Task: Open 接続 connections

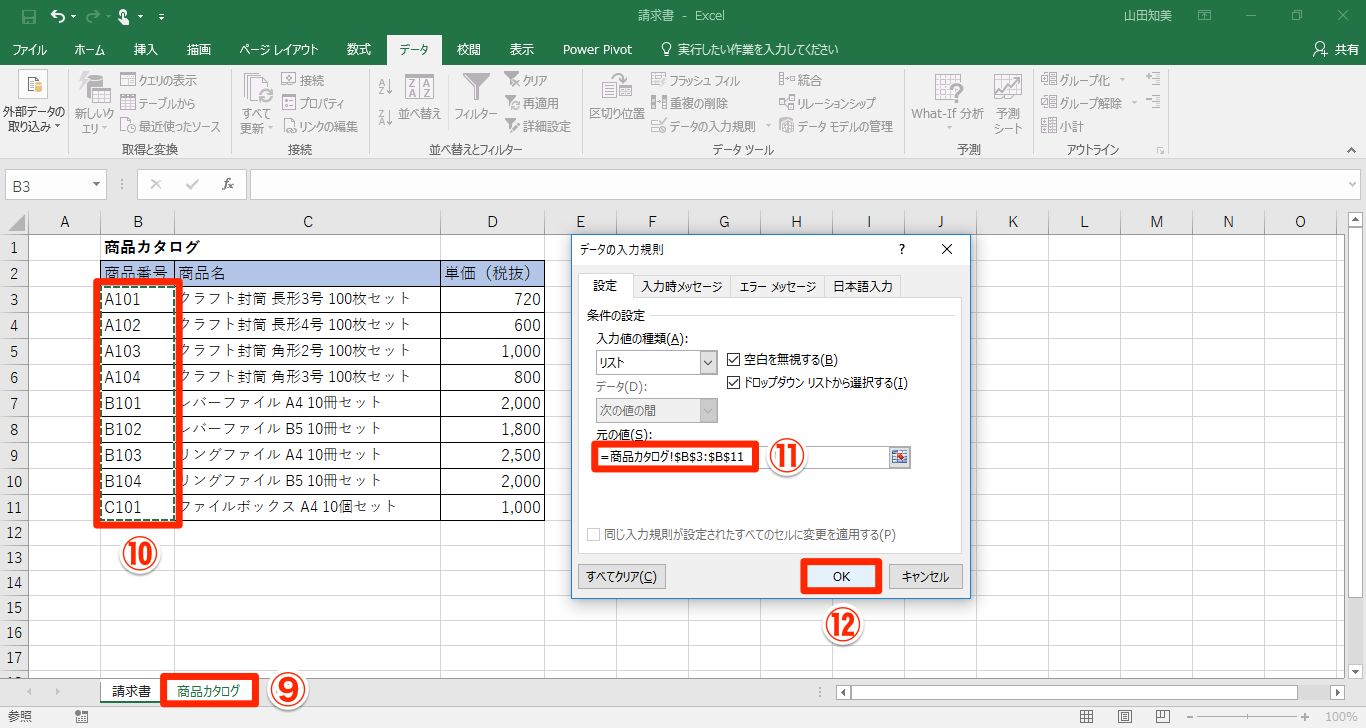Action: tap(303, 80)
